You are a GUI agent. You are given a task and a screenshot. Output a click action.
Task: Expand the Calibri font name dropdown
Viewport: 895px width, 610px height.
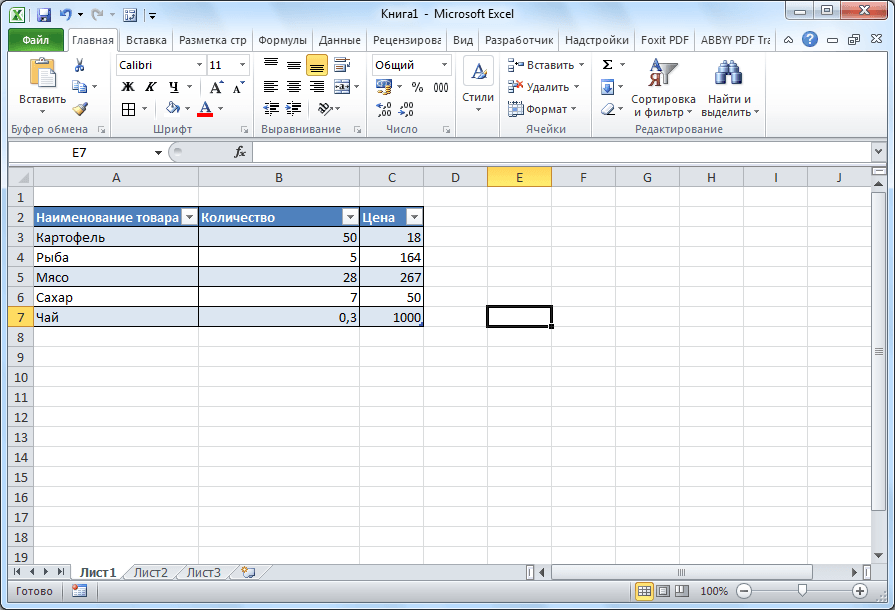pyautogui.click(x=198, y=65)
